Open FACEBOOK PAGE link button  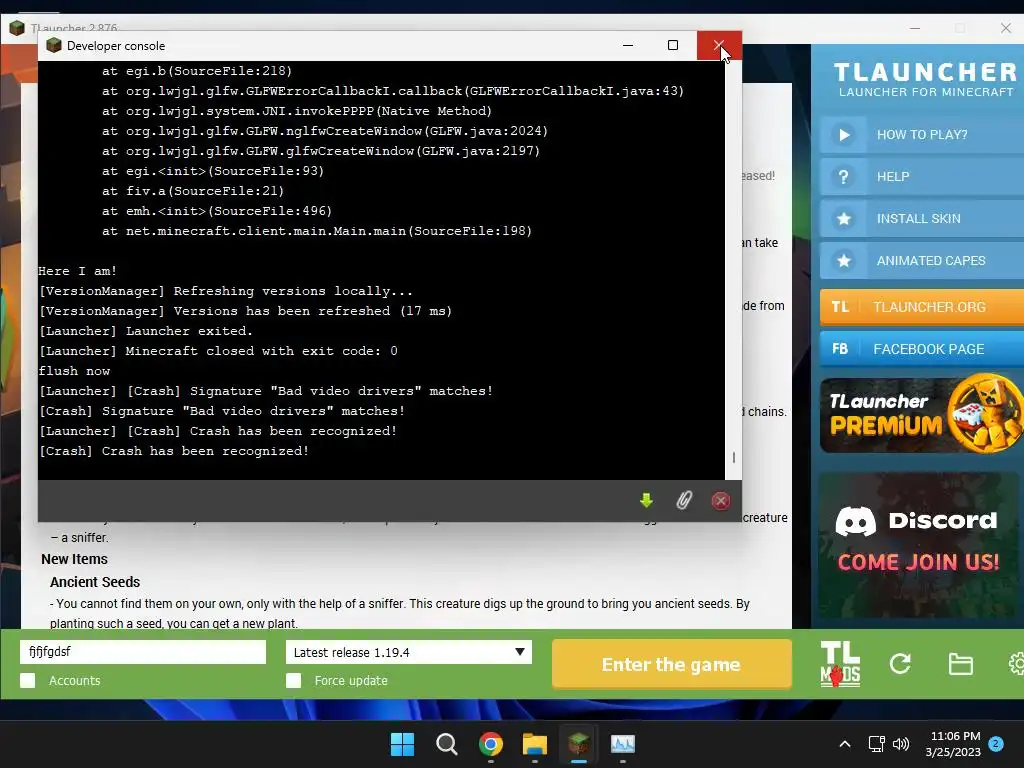pos(922,349)
